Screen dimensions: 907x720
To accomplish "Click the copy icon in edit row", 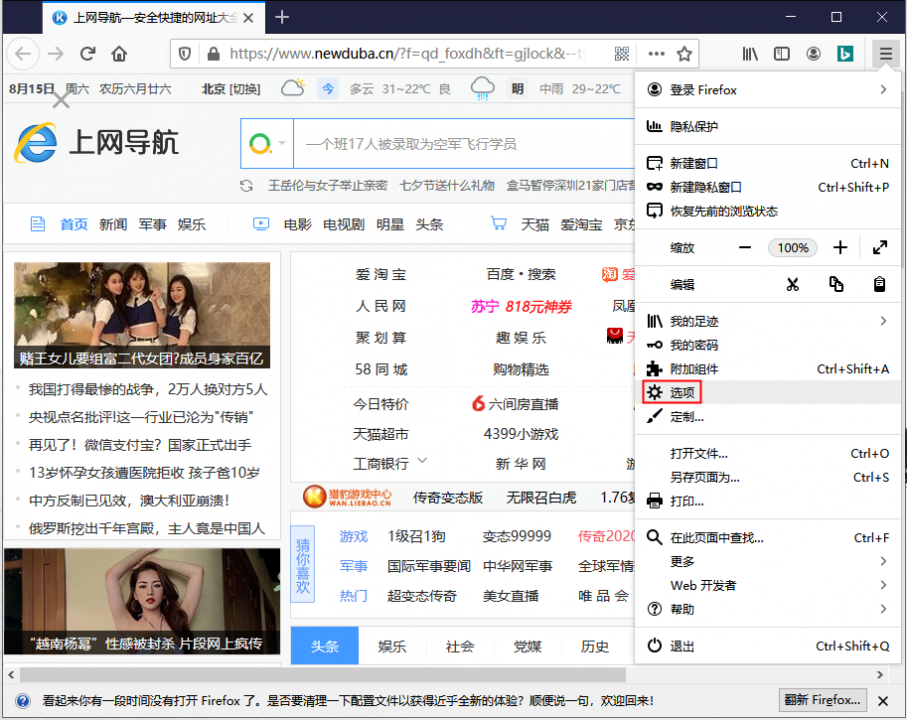I will [x=836, y=284].
